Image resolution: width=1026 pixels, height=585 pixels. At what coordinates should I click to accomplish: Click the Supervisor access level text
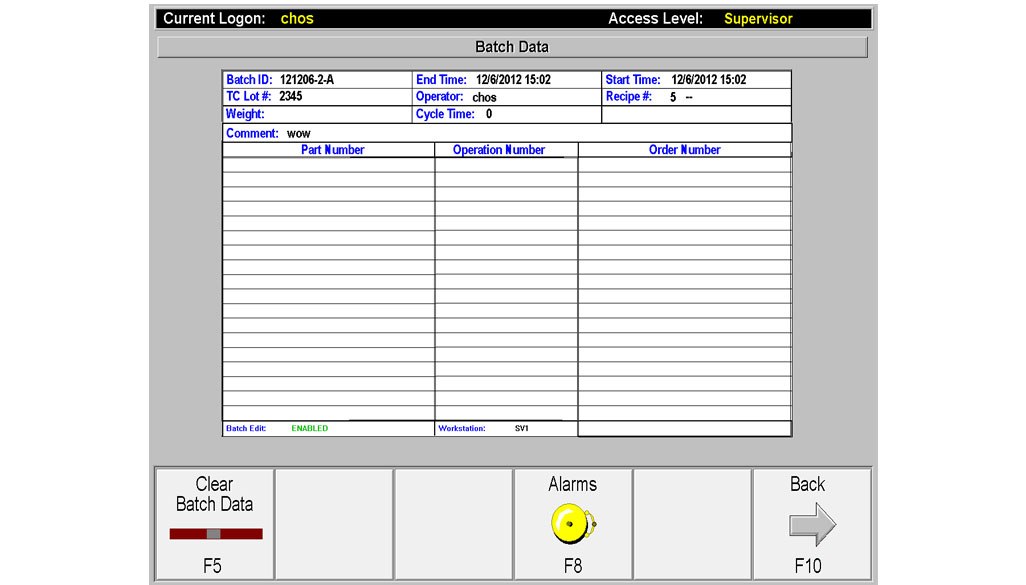coord(758,19)
